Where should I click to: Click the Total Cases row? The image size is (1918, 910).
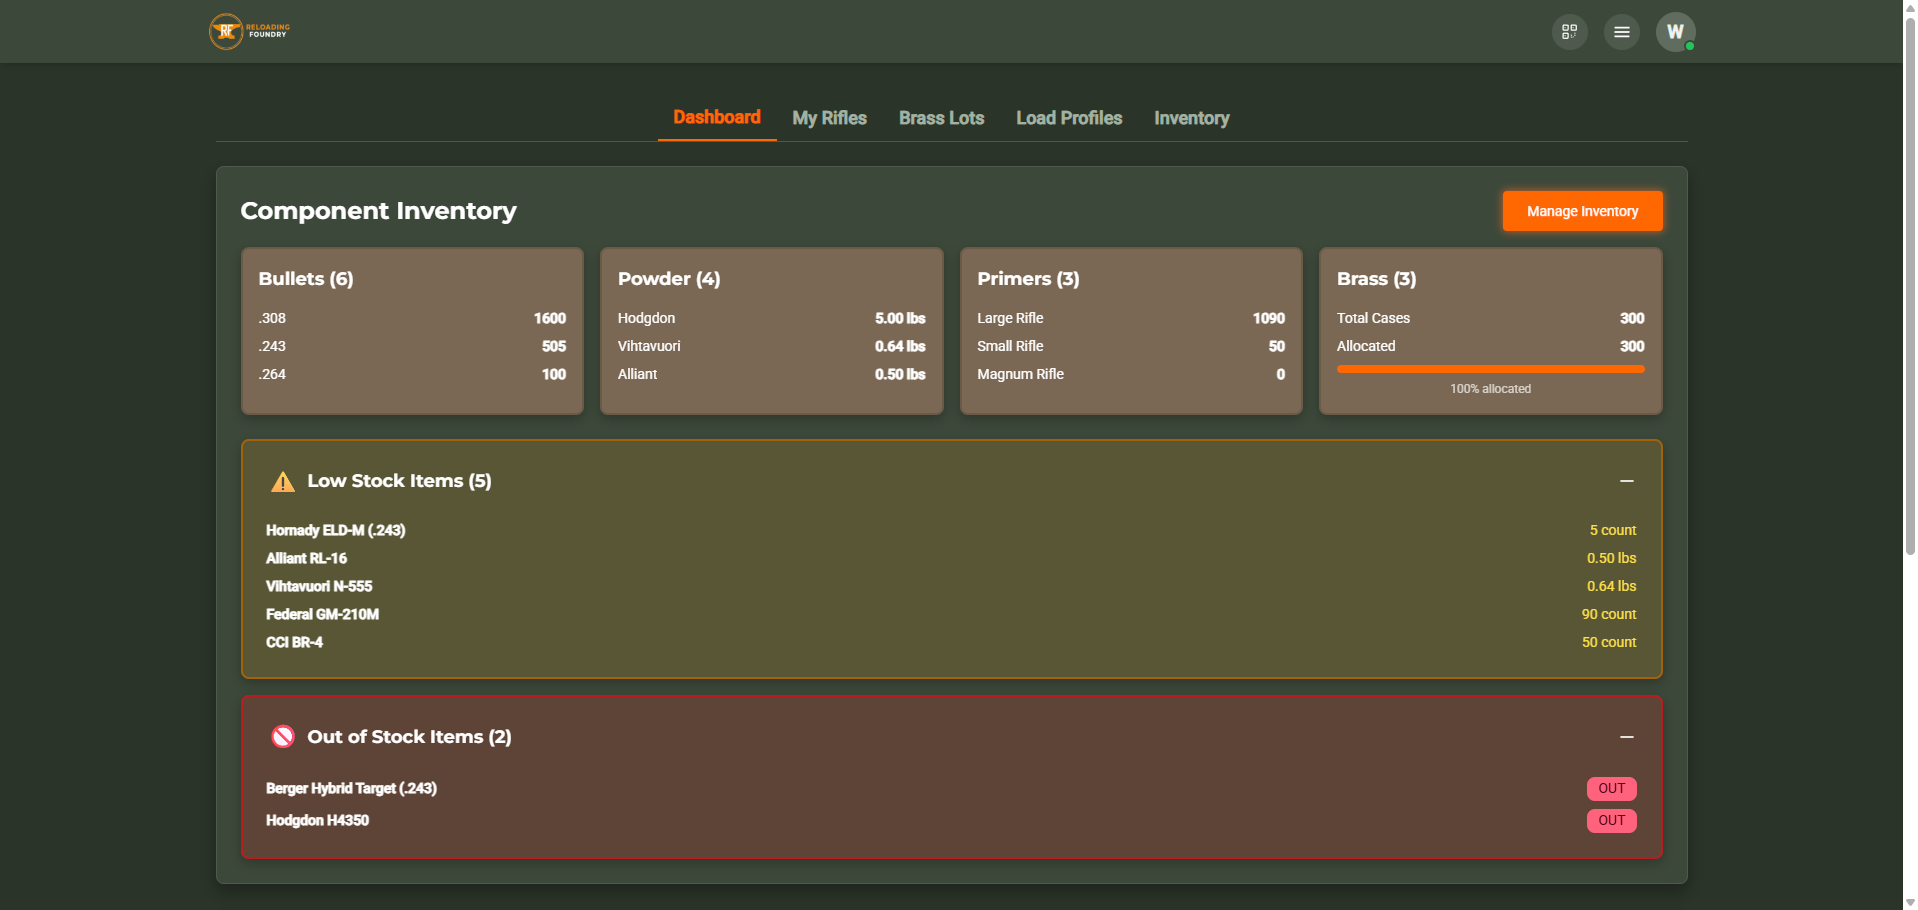point(1490,318)
